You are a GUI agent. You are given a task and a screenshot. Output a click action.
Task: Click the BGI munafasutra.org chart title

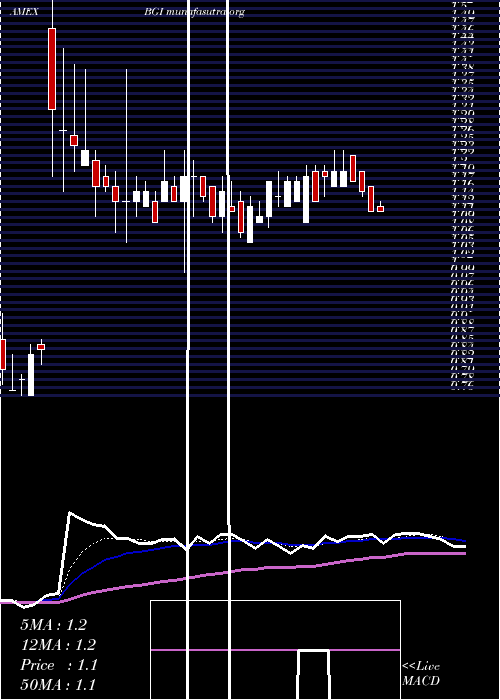[194, 12]
